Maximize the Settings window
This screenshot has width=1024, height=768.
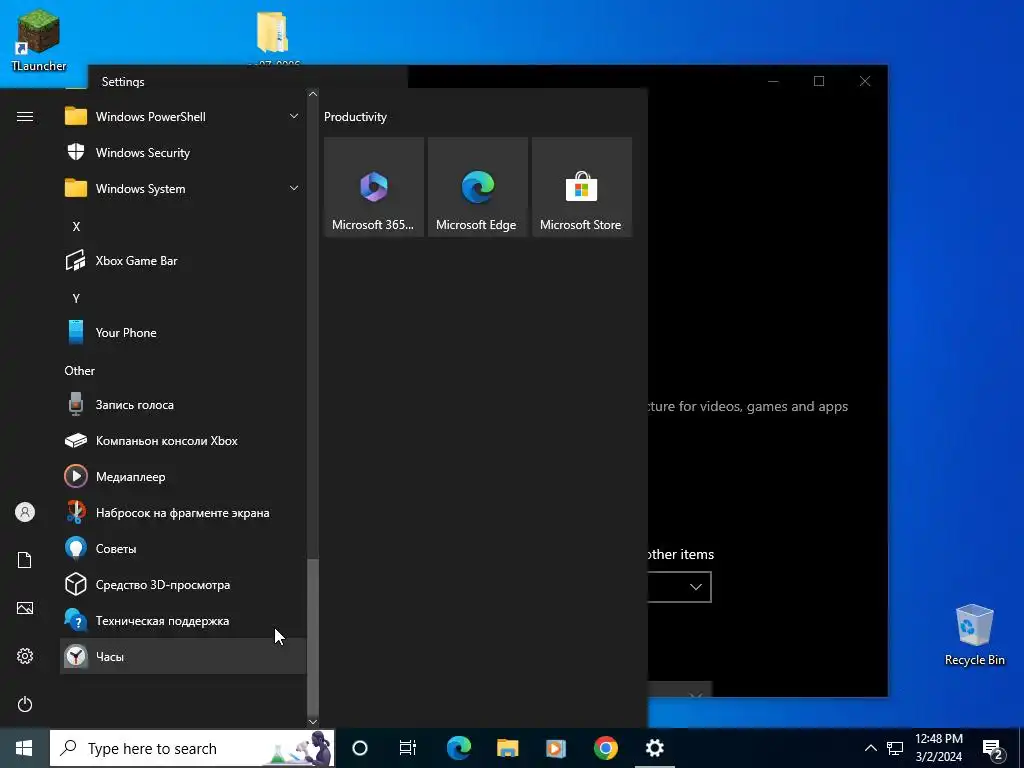(819, 81)
